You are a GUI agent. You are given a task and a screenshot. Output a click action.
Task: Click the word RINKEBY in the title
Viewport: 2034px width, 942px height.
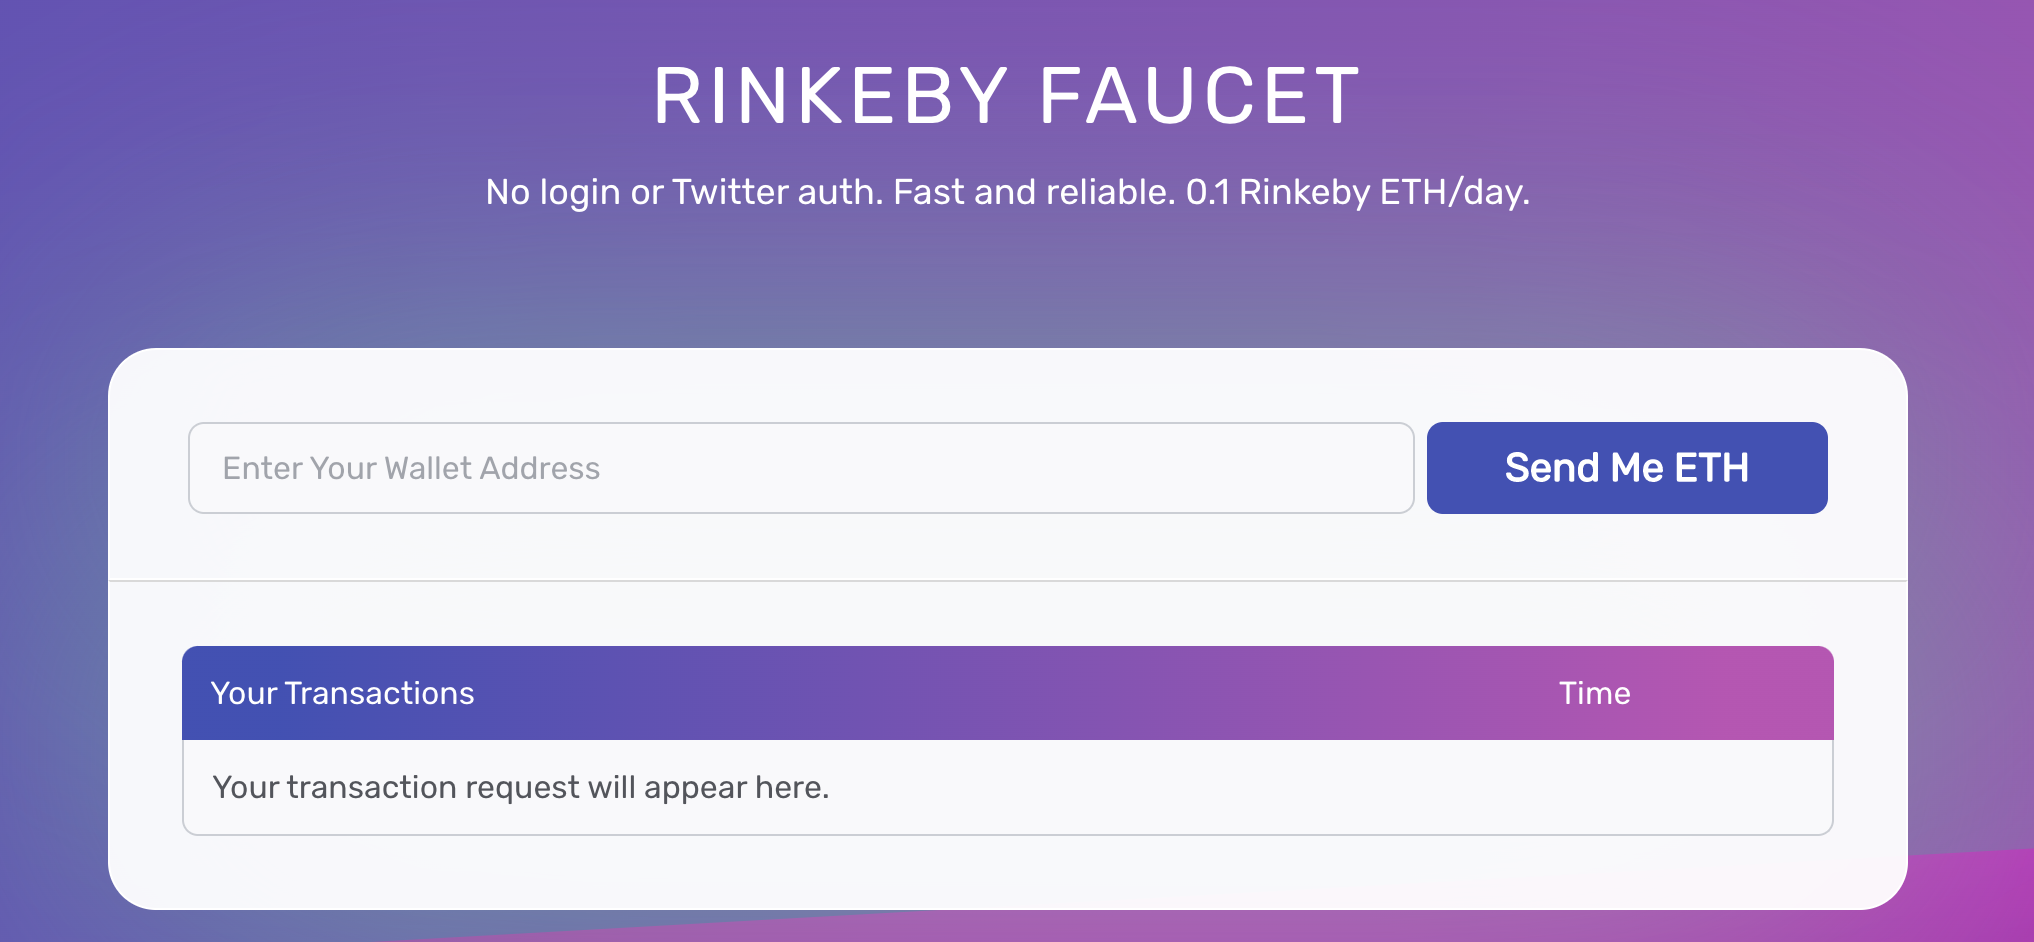tap(830, 97)
